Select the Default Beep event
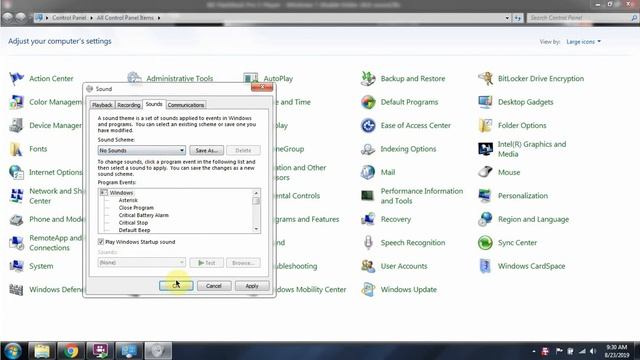 (134, 230)
